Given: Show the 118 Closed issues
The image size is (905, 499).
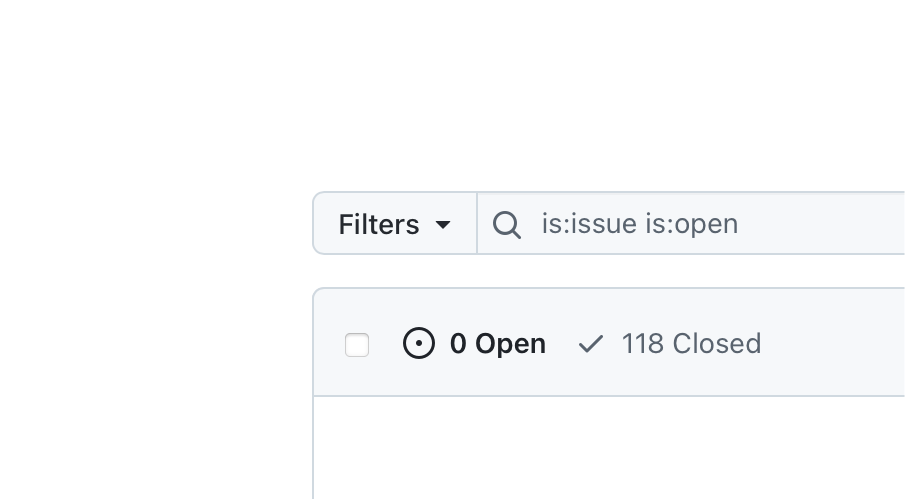Looking at the screenshot, I should click(670, 344).
